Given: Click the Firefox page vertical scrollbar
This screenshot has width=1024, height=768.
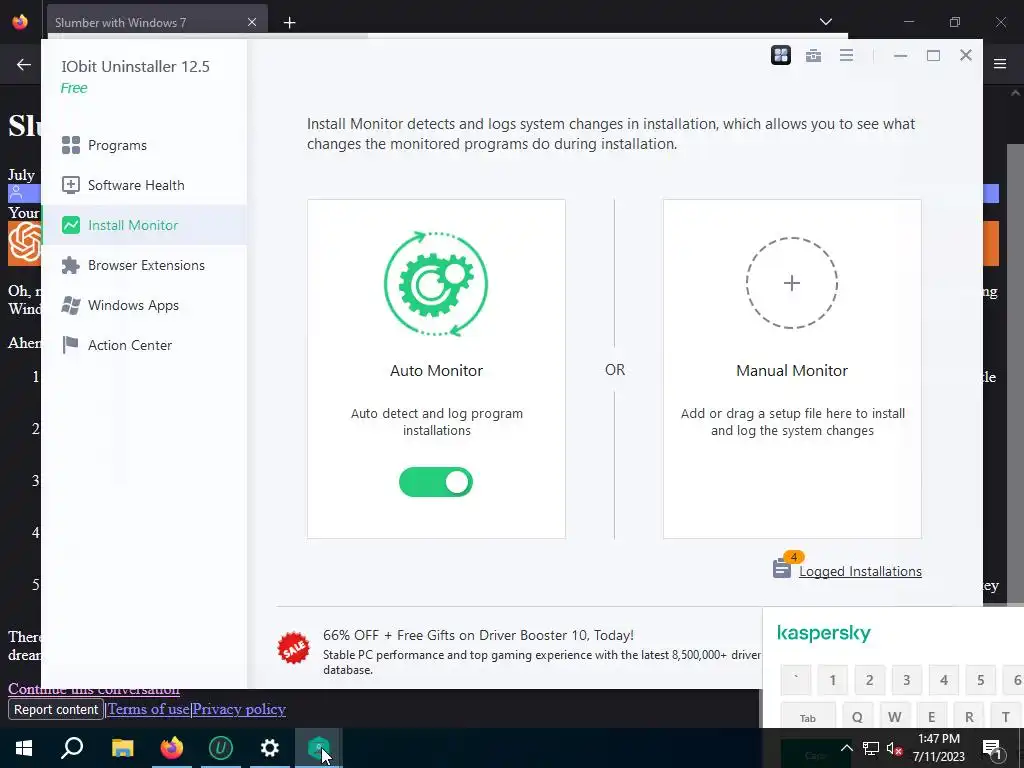Looking at the screenshot, I should pyautogui.click(x=1015, y=374).
